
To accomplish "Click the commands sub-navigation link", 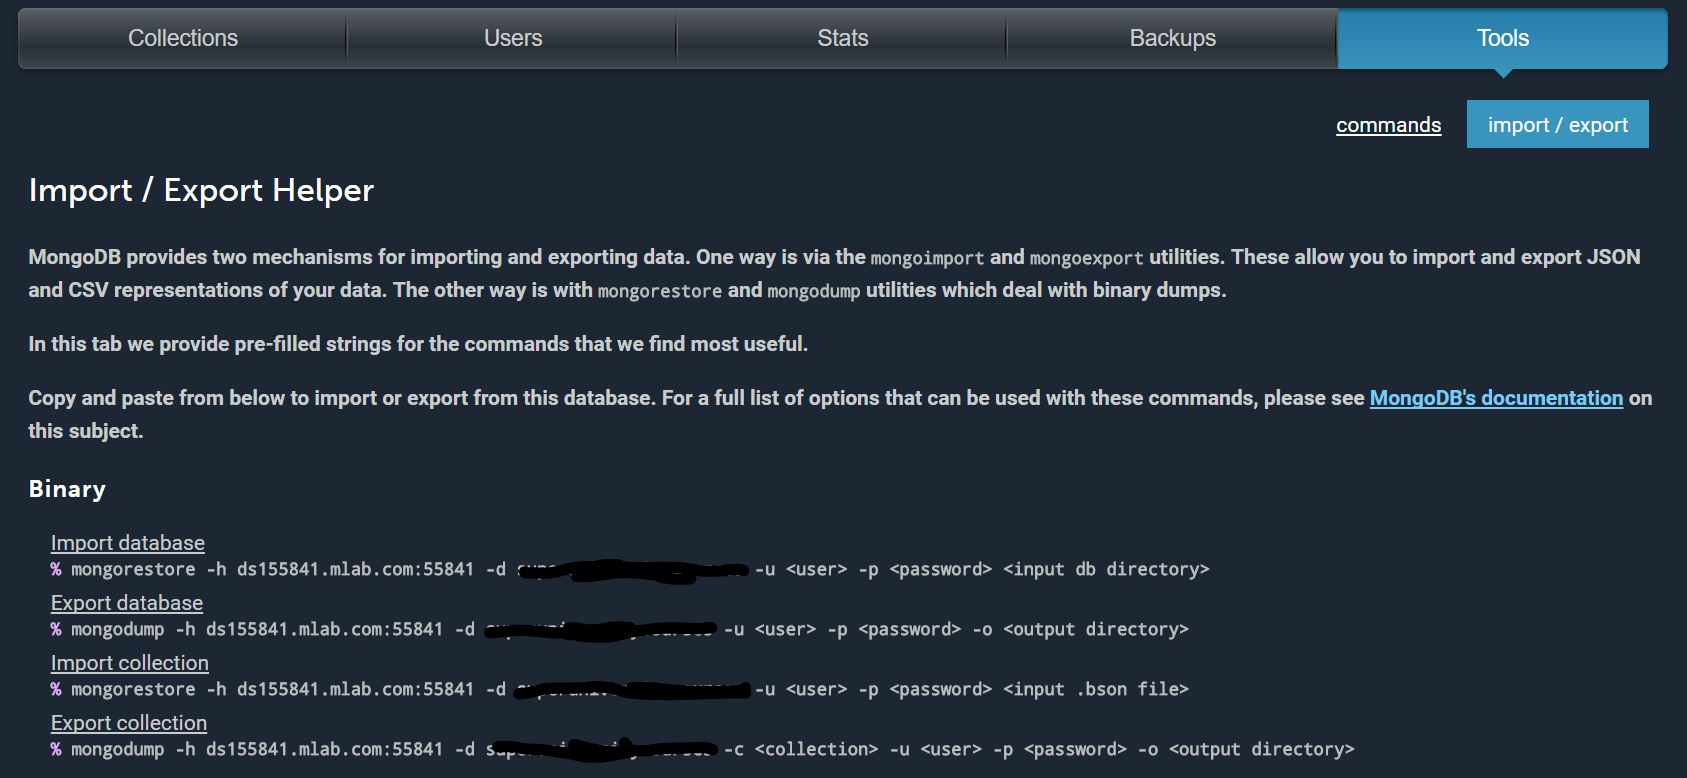I will pyautogui.click(x=1388, y=125).
